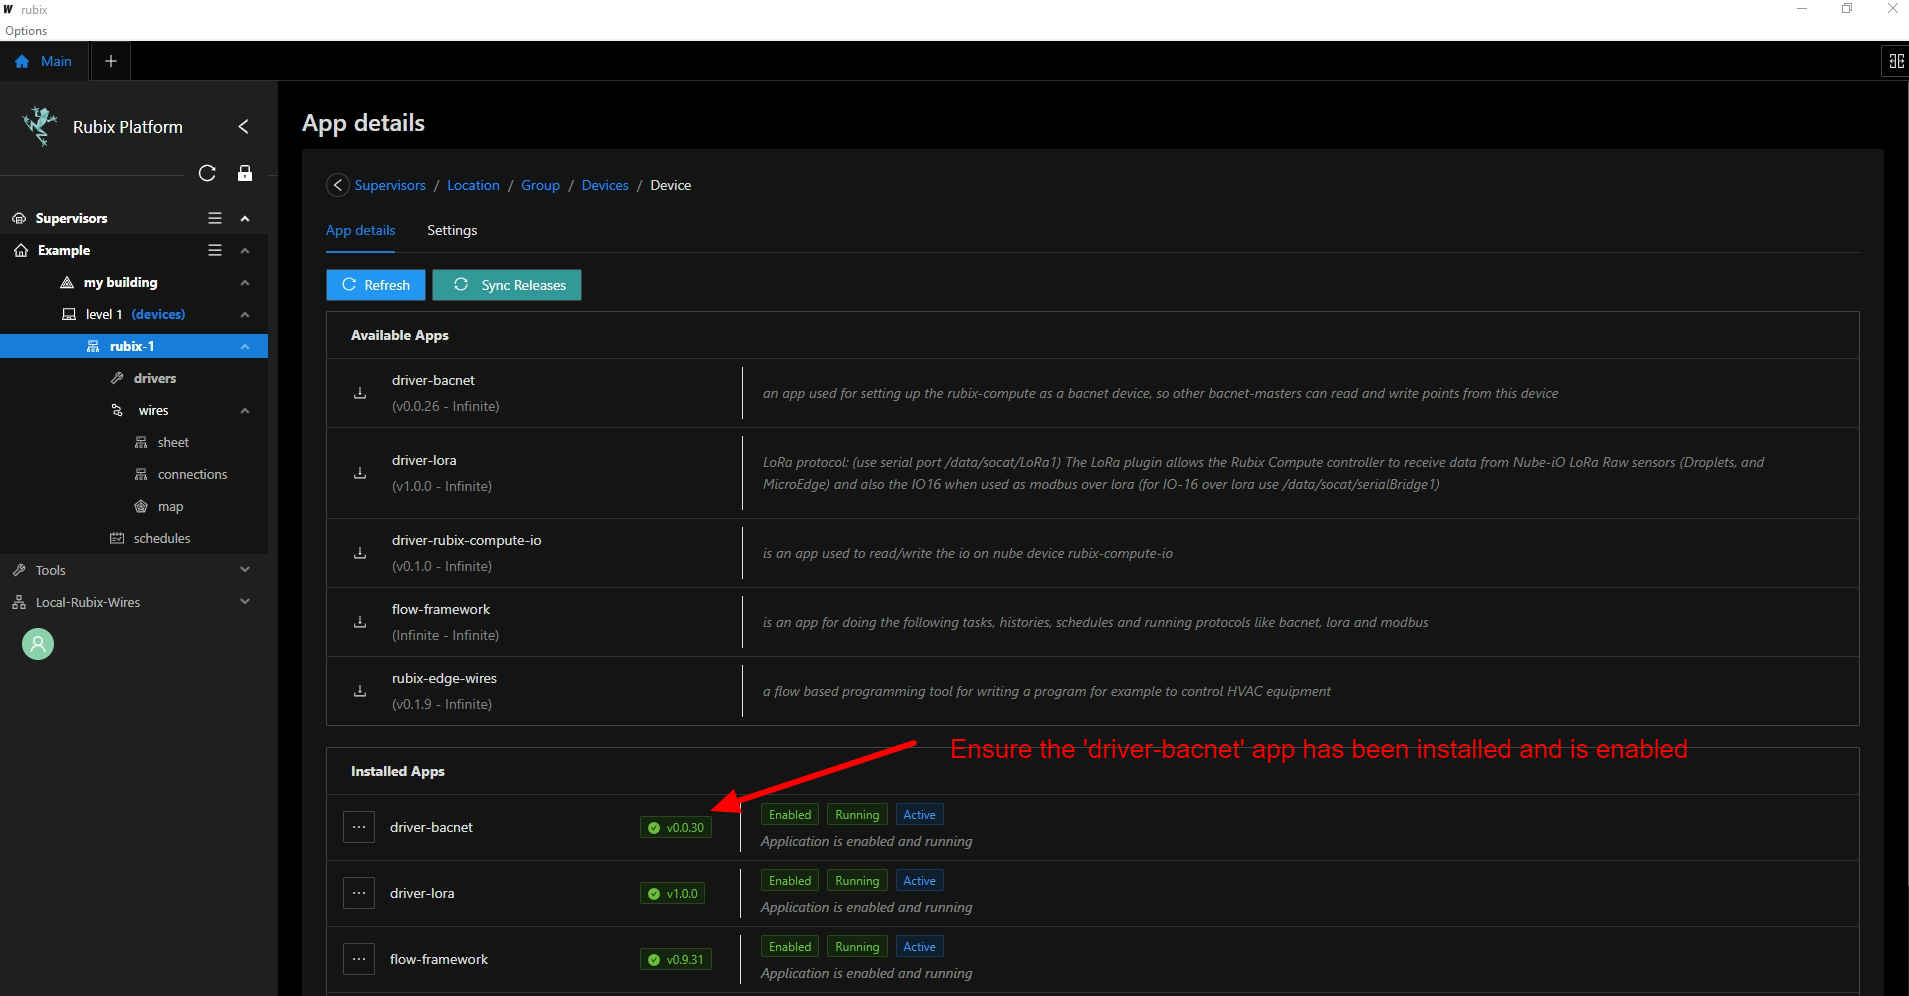Collapse the wires tree node

point(245,410)
